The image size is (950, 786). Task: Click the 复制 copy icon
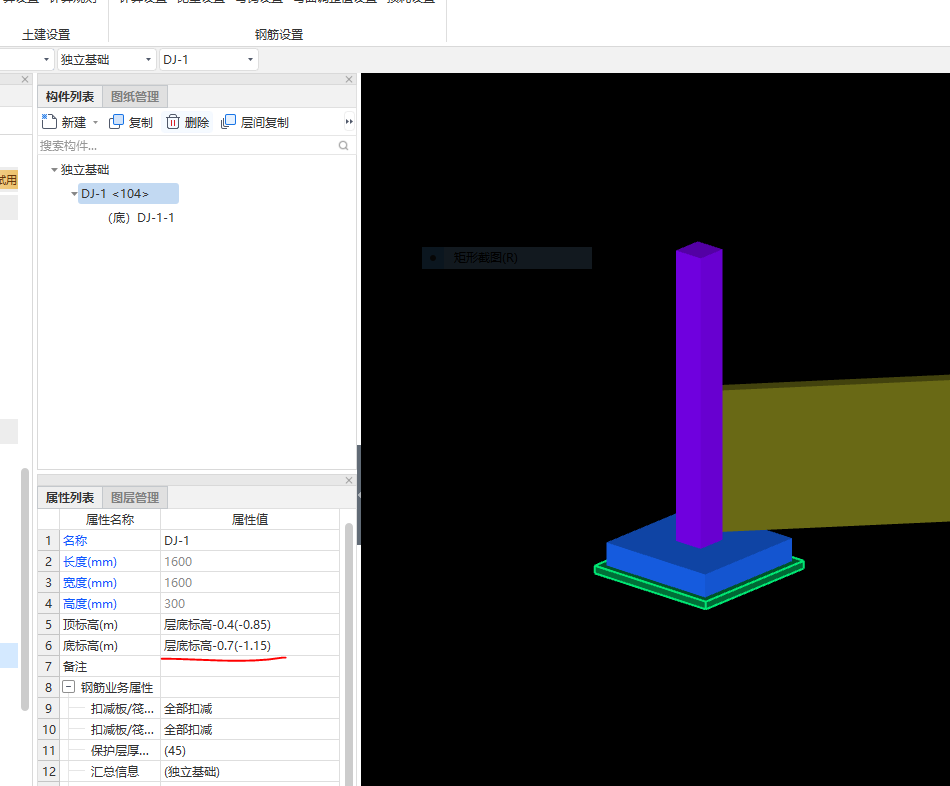point(116,122)
